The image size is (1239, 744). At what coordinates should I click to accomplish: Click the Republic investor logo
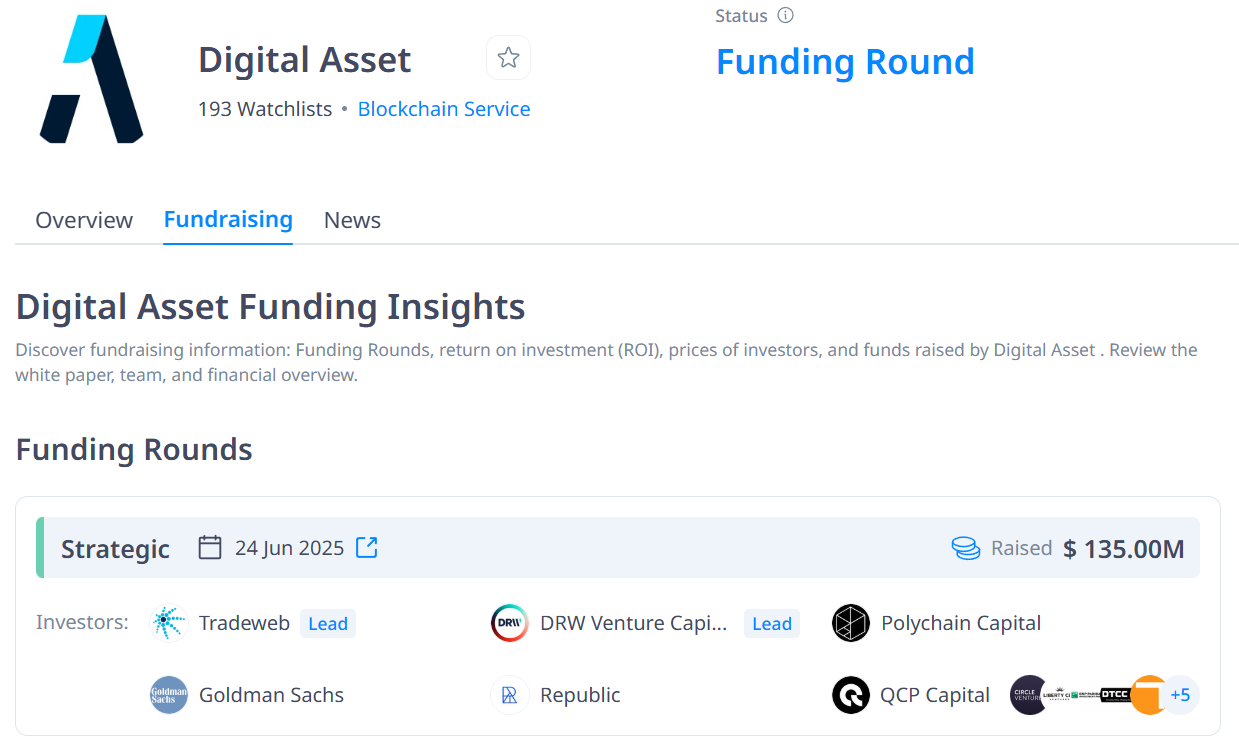pyautogui.click(x=509, y=695)
